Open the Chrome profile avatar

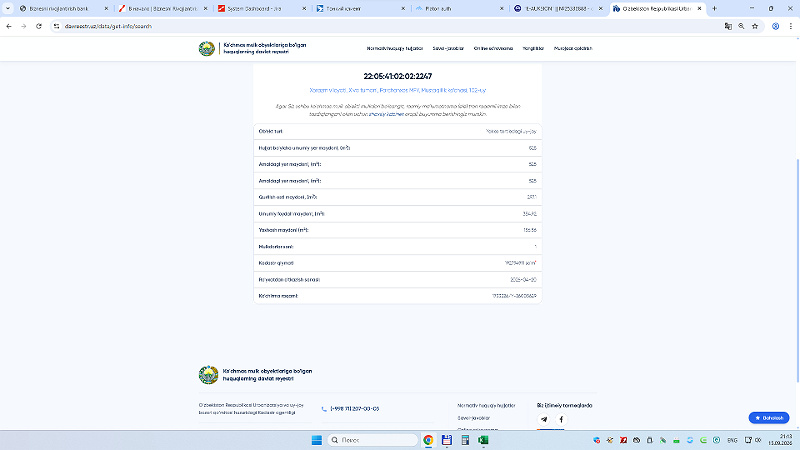click(776, 26)
